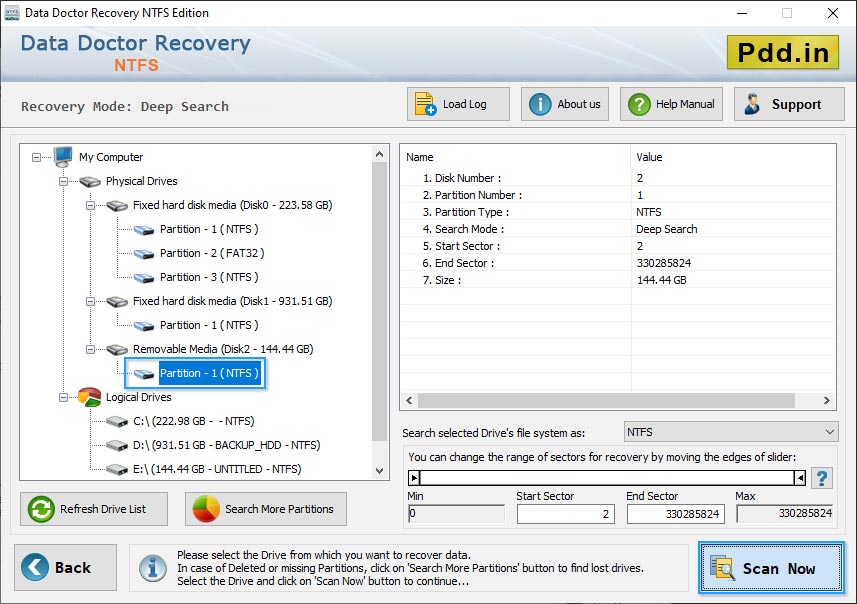The width and height of the screenshot is (857, 604).
Task: Click the sector range slider track
Action: coord(607,478)
